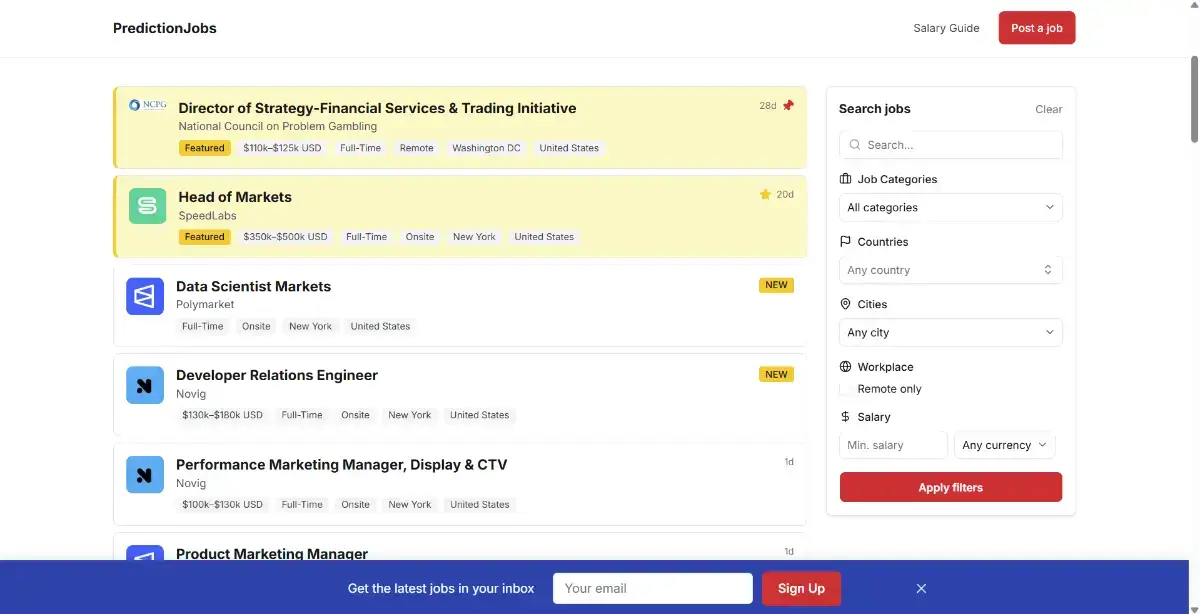Click the Novig logo on Developer Relations Engineer
Viewport: 1200px width, 614px height.
[145, 385]
